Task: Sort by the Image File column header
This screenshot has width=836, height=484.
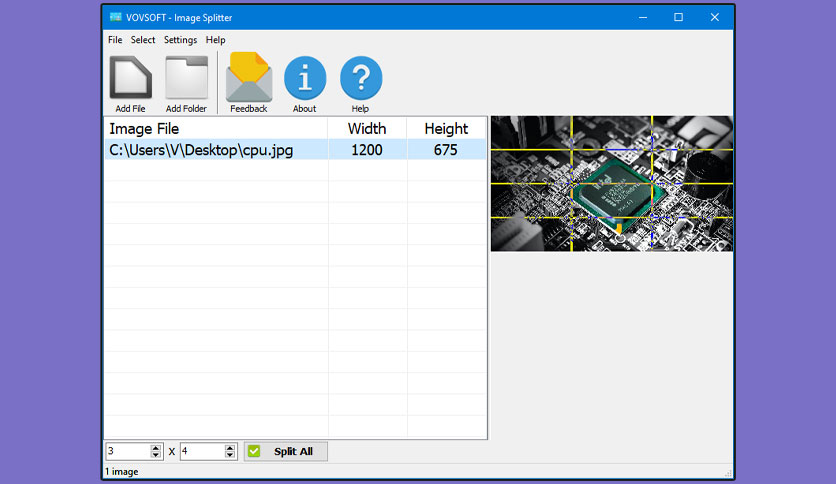Action: [216, 128]
